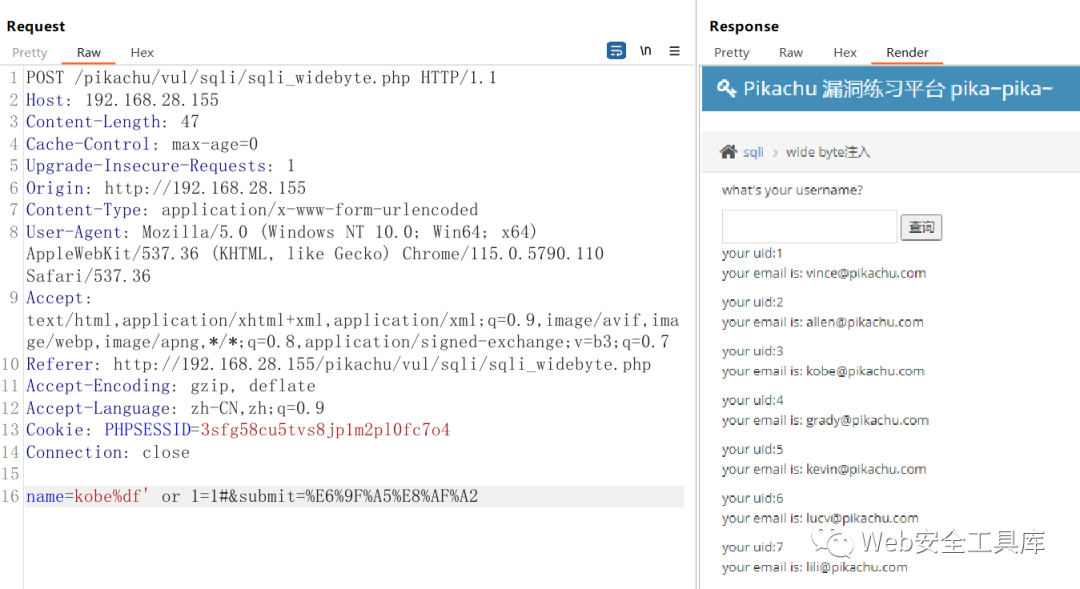Click the your uid:1 result
1080x589 pixels.
point(752,254)
